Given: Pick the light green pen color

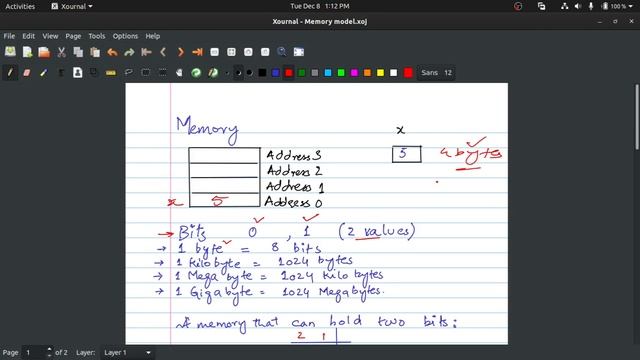Looking at the screenshot, I should (x=341, y=73).
